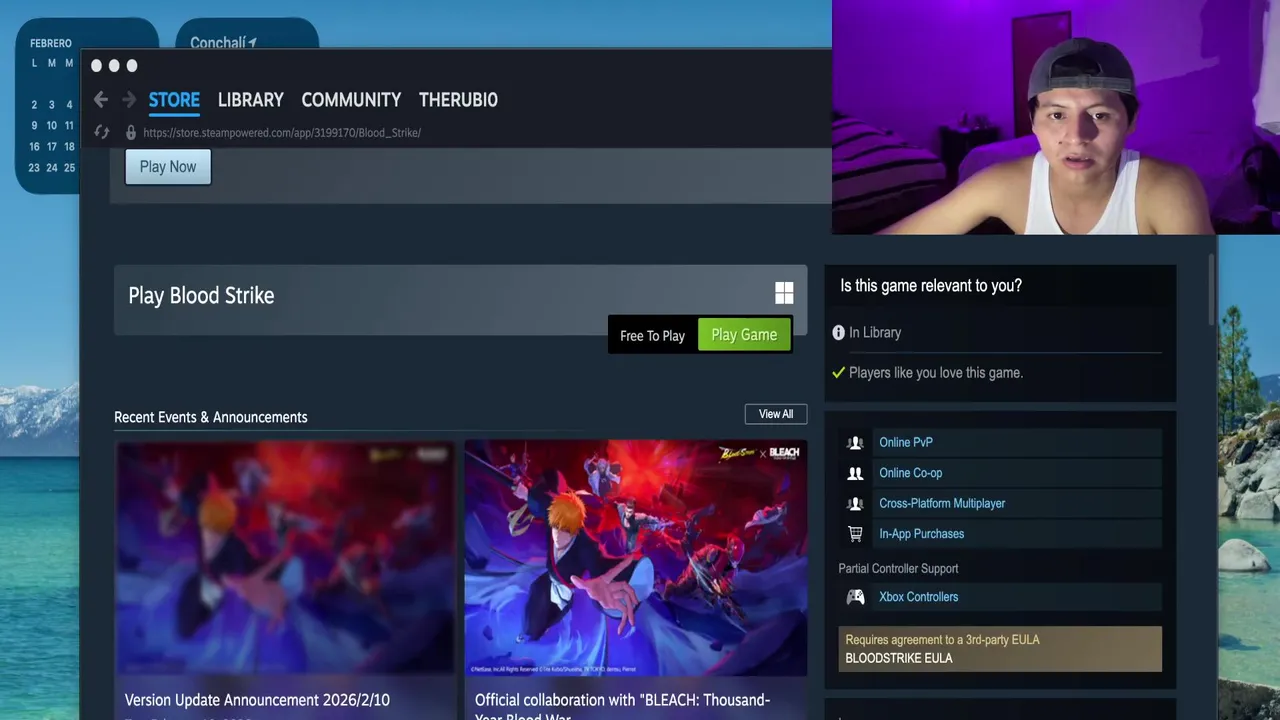1280x720 pixels.
Task: Open the Online Co-op category link
Action: 910,473
